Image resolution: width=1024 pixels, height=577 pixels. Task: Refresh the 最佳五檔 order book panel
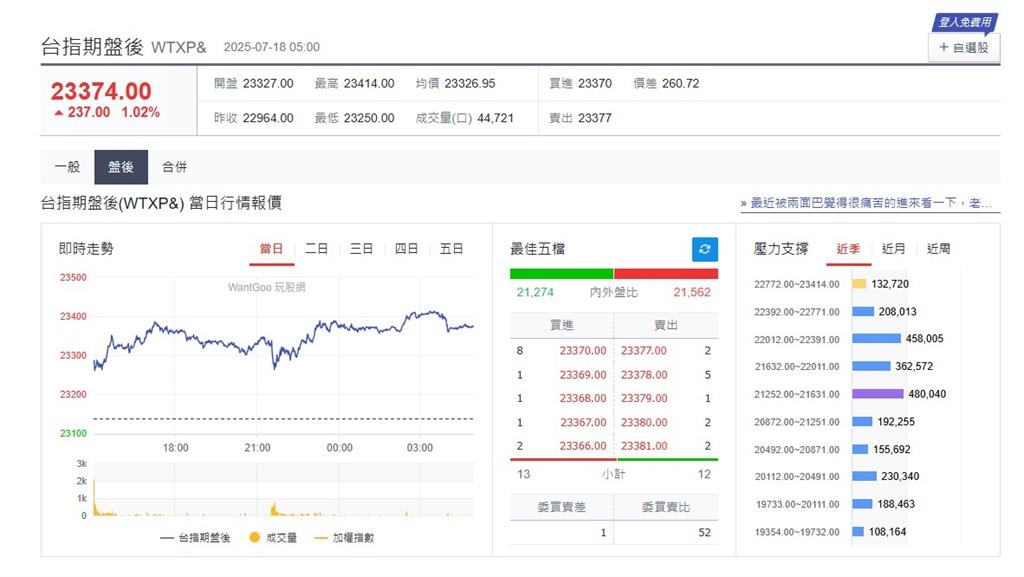705,249
